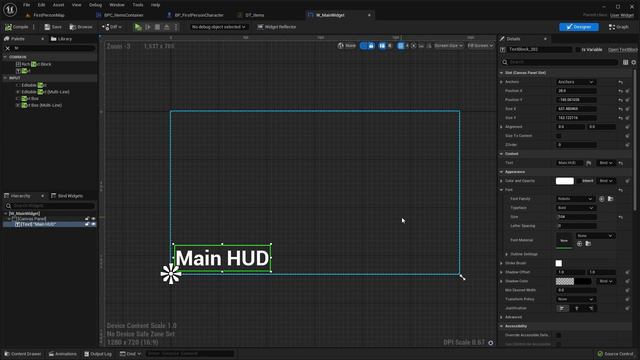Open the Library tab
The width and height of the screenshot is (640, 360).
pyautogui.click(x=61, y=39)
